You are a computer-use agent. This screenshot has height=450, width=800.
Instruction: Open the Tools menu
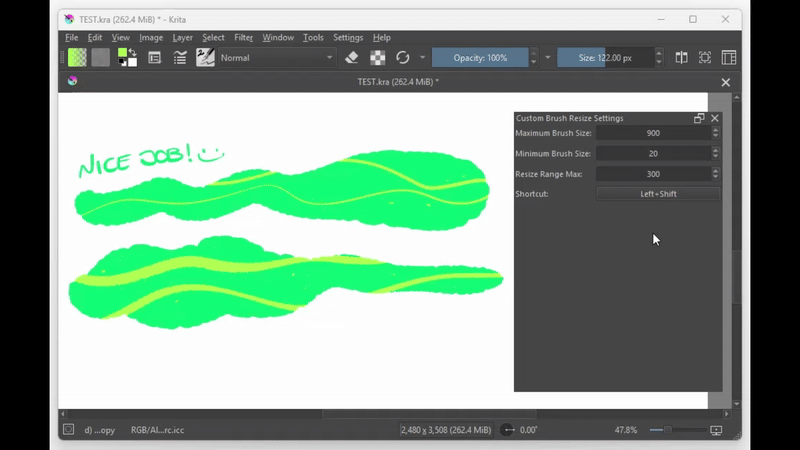pyautogui.click(x=313, y=38)
